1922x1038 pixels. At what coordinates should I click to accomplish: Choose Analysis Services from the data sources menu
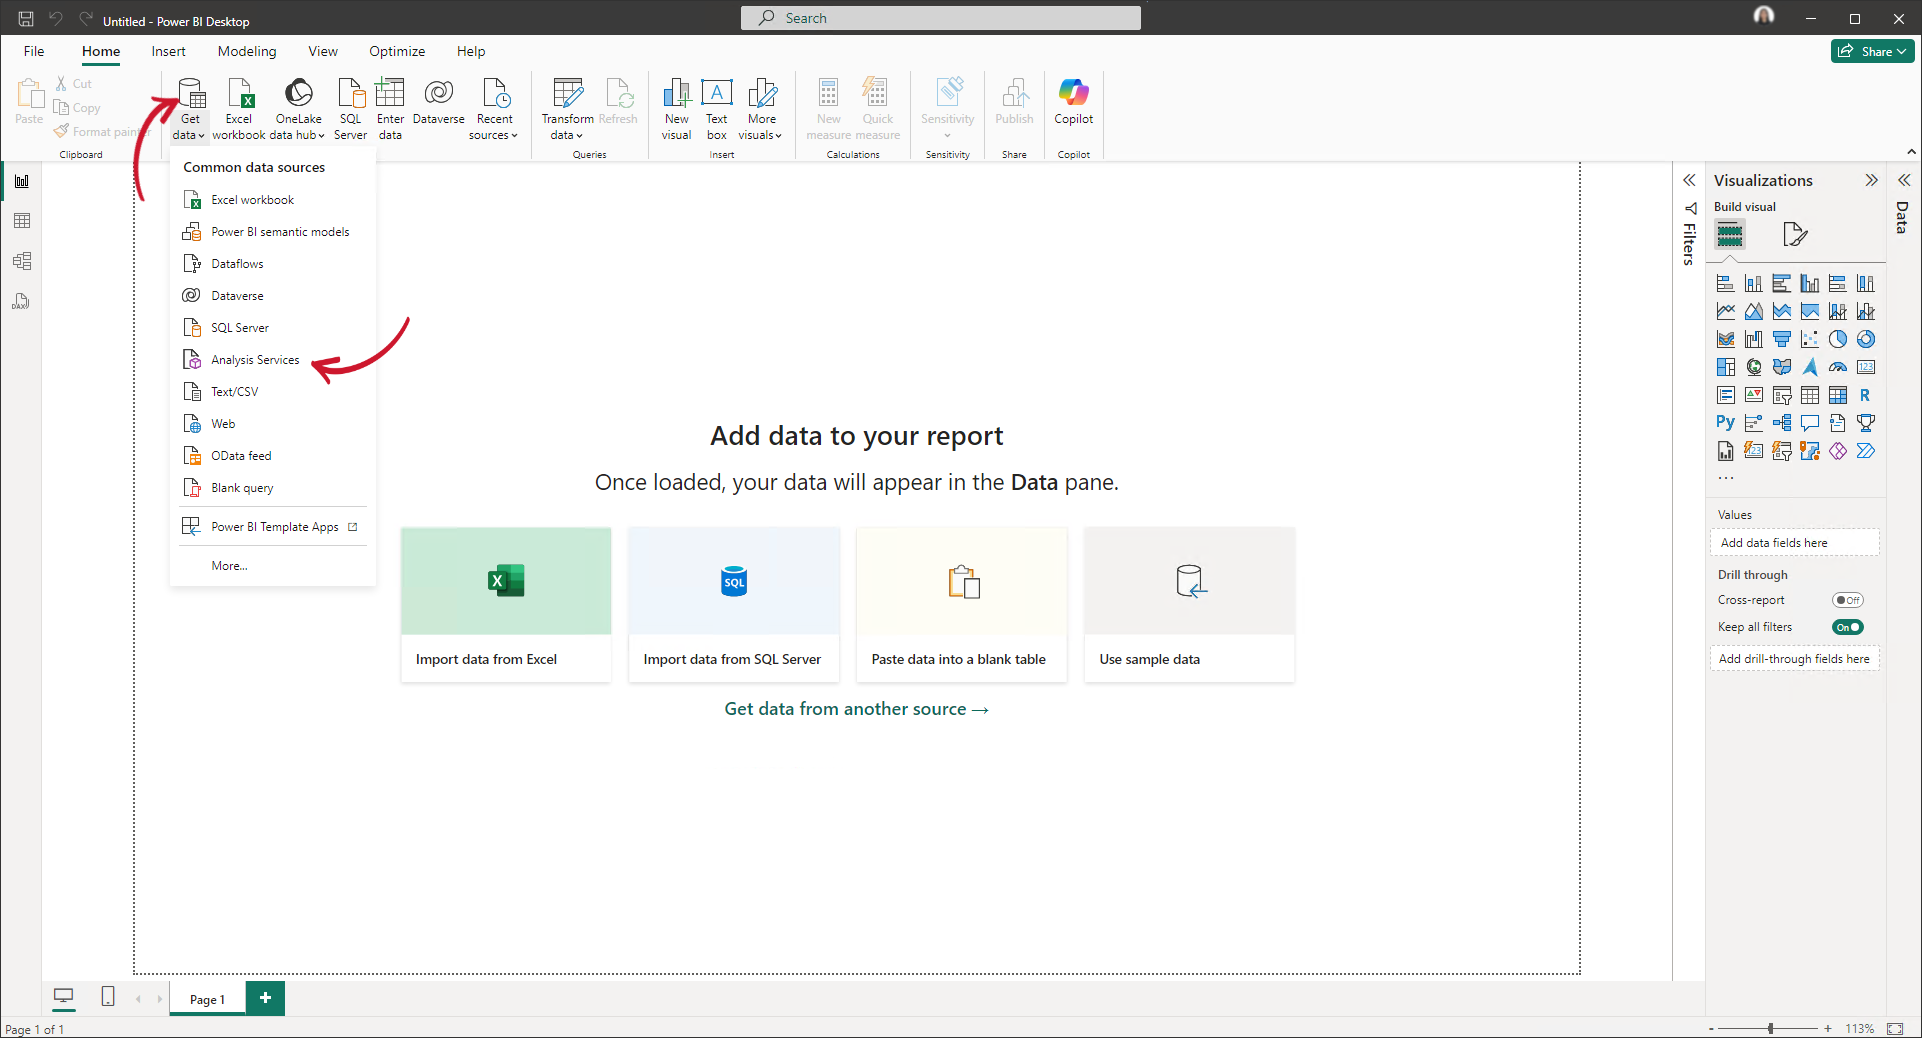click(x=254, y=359)
